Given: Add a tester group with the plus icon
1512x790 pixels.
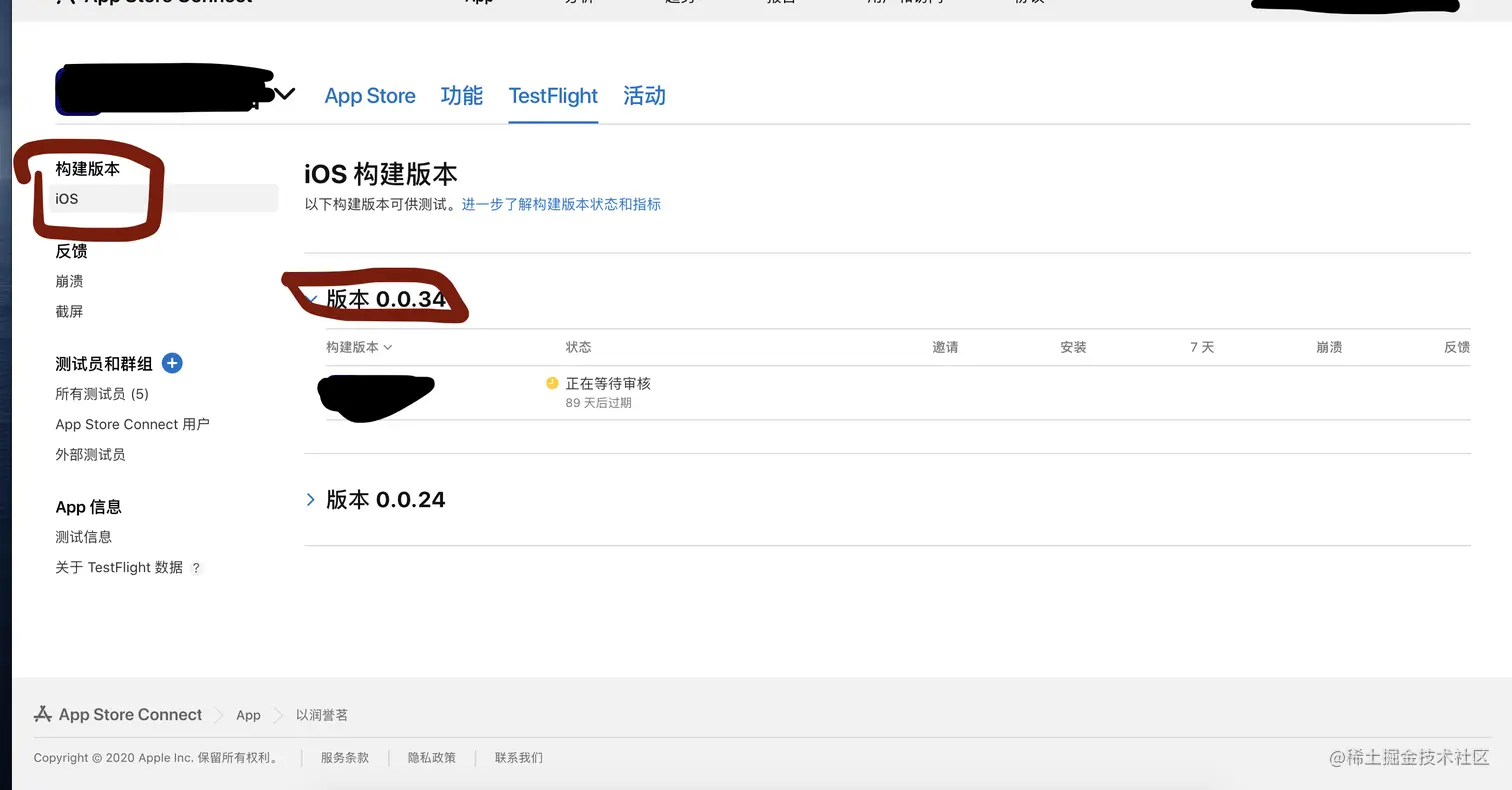Looking at the screenshot, I should tap(172, 363).
